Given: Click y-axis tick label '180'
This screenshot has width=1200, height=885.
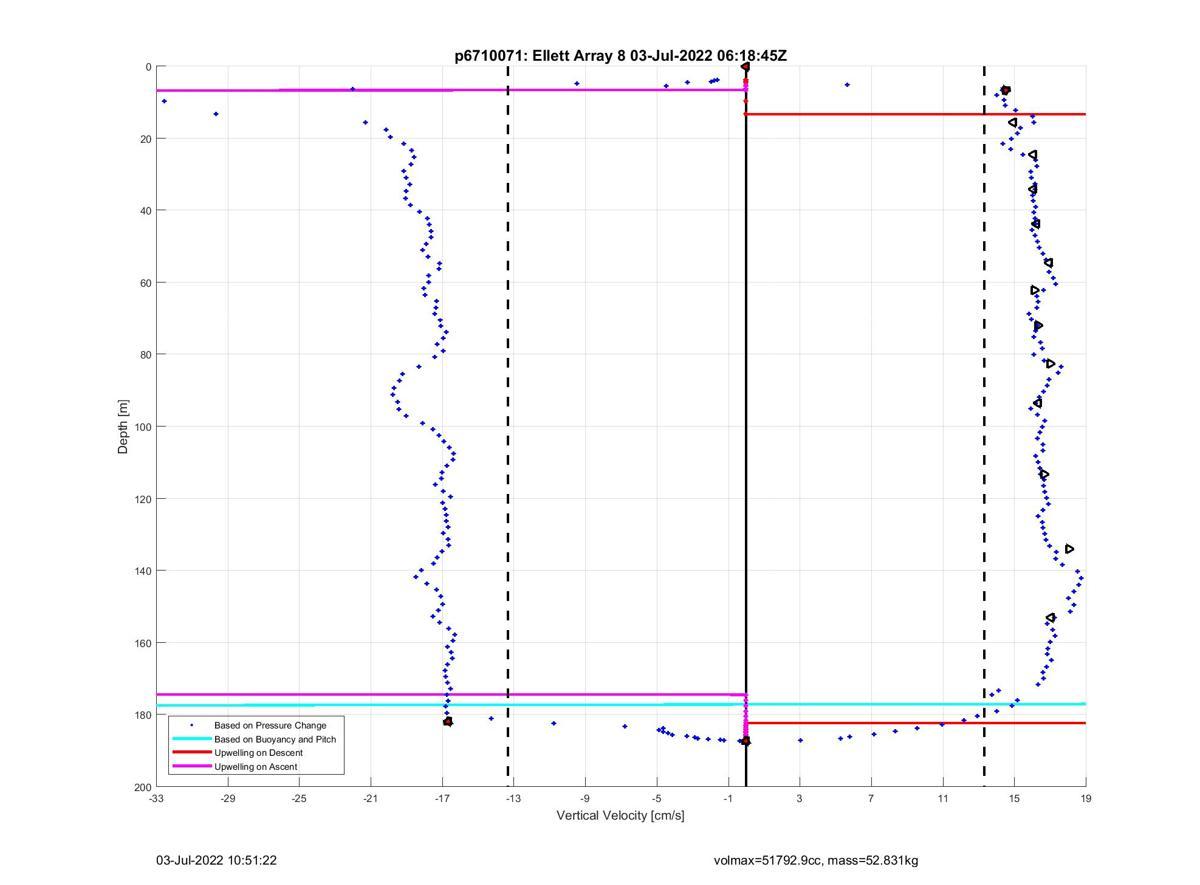Looking at the screenshot, I should point(142,715).
